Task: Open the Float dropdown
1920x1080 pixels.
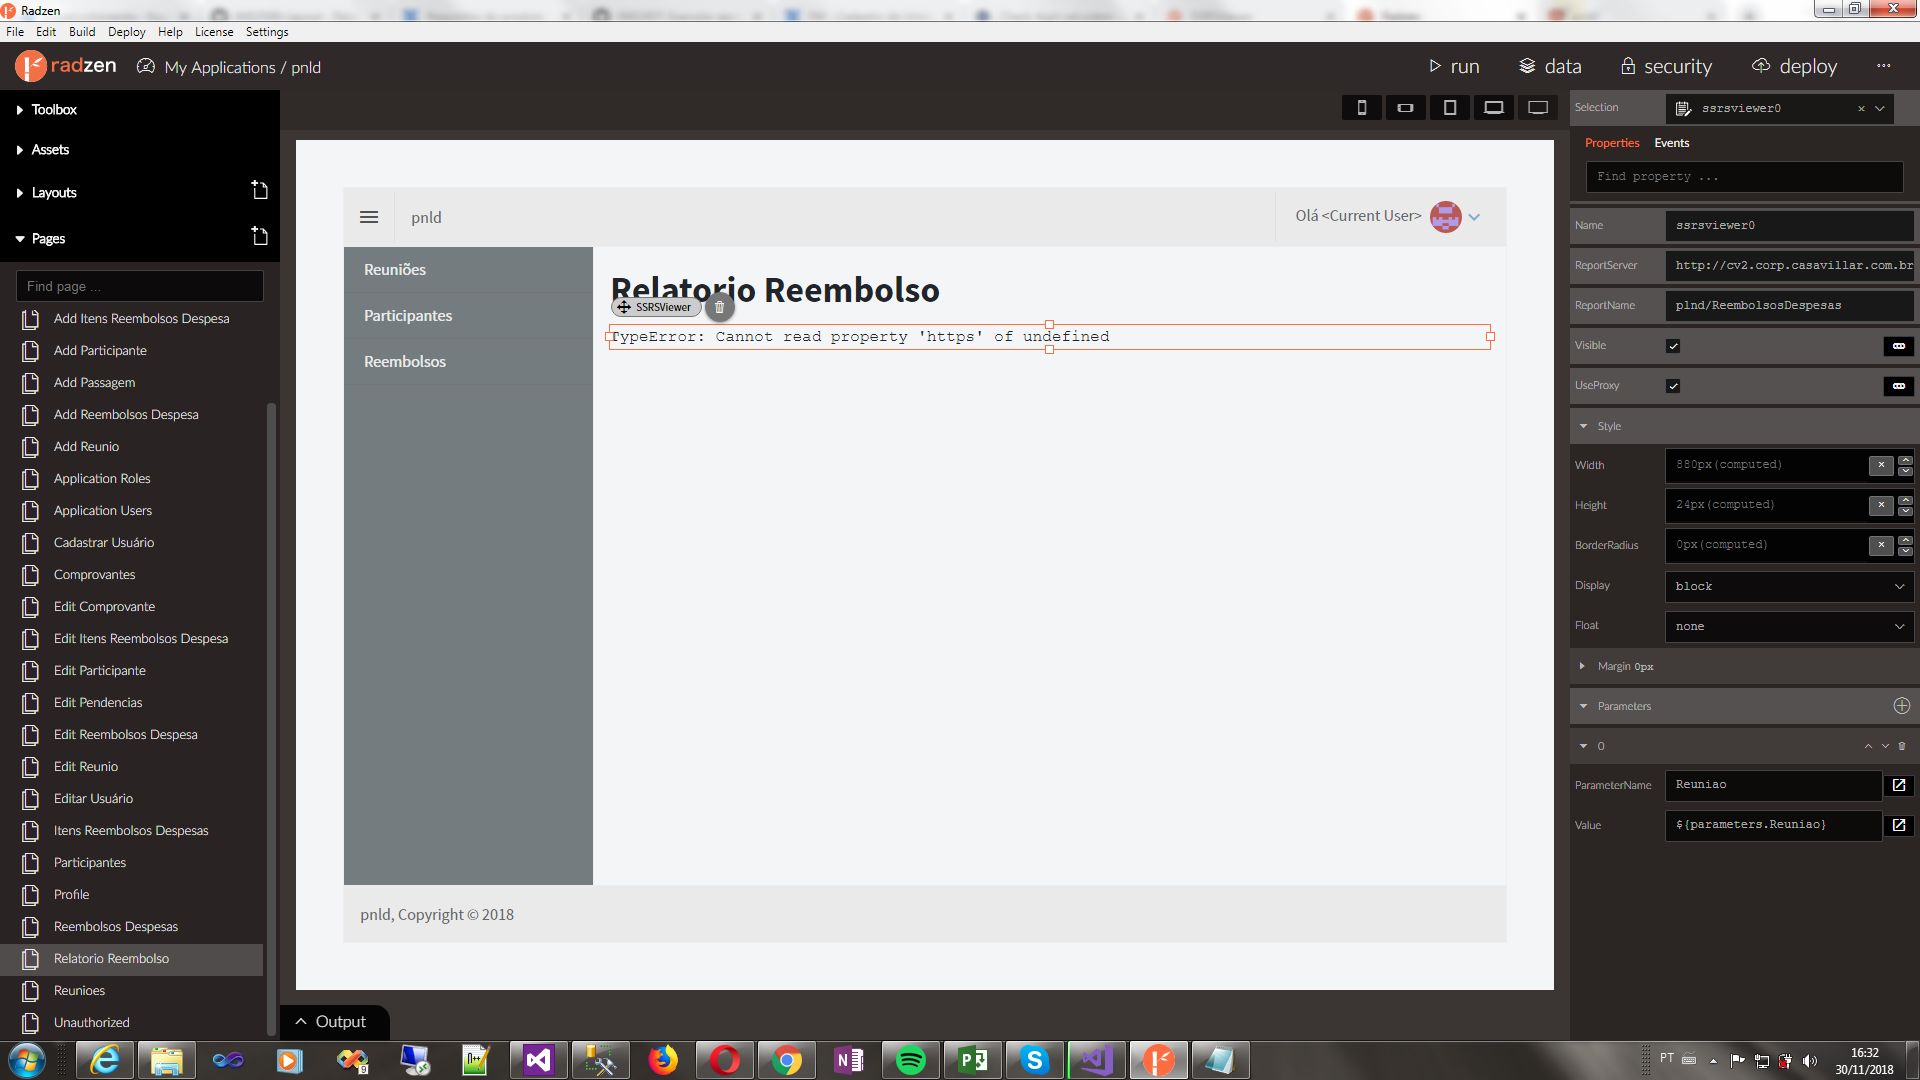Action: coord(1789,626)
